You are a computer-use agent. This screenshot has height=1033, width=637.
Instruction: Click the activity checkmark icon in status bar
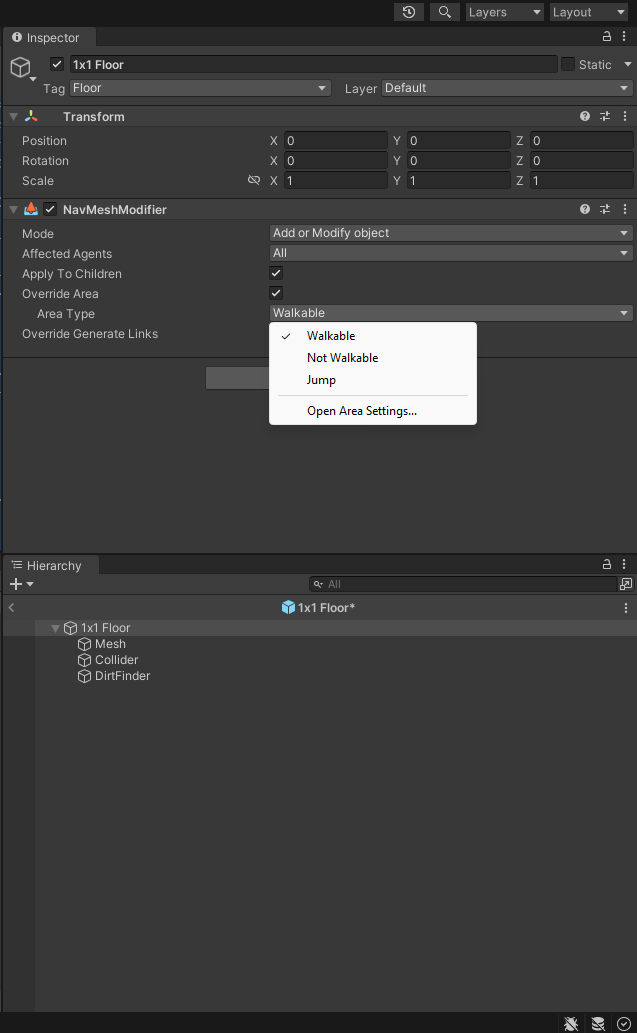tap(624, 1023)
